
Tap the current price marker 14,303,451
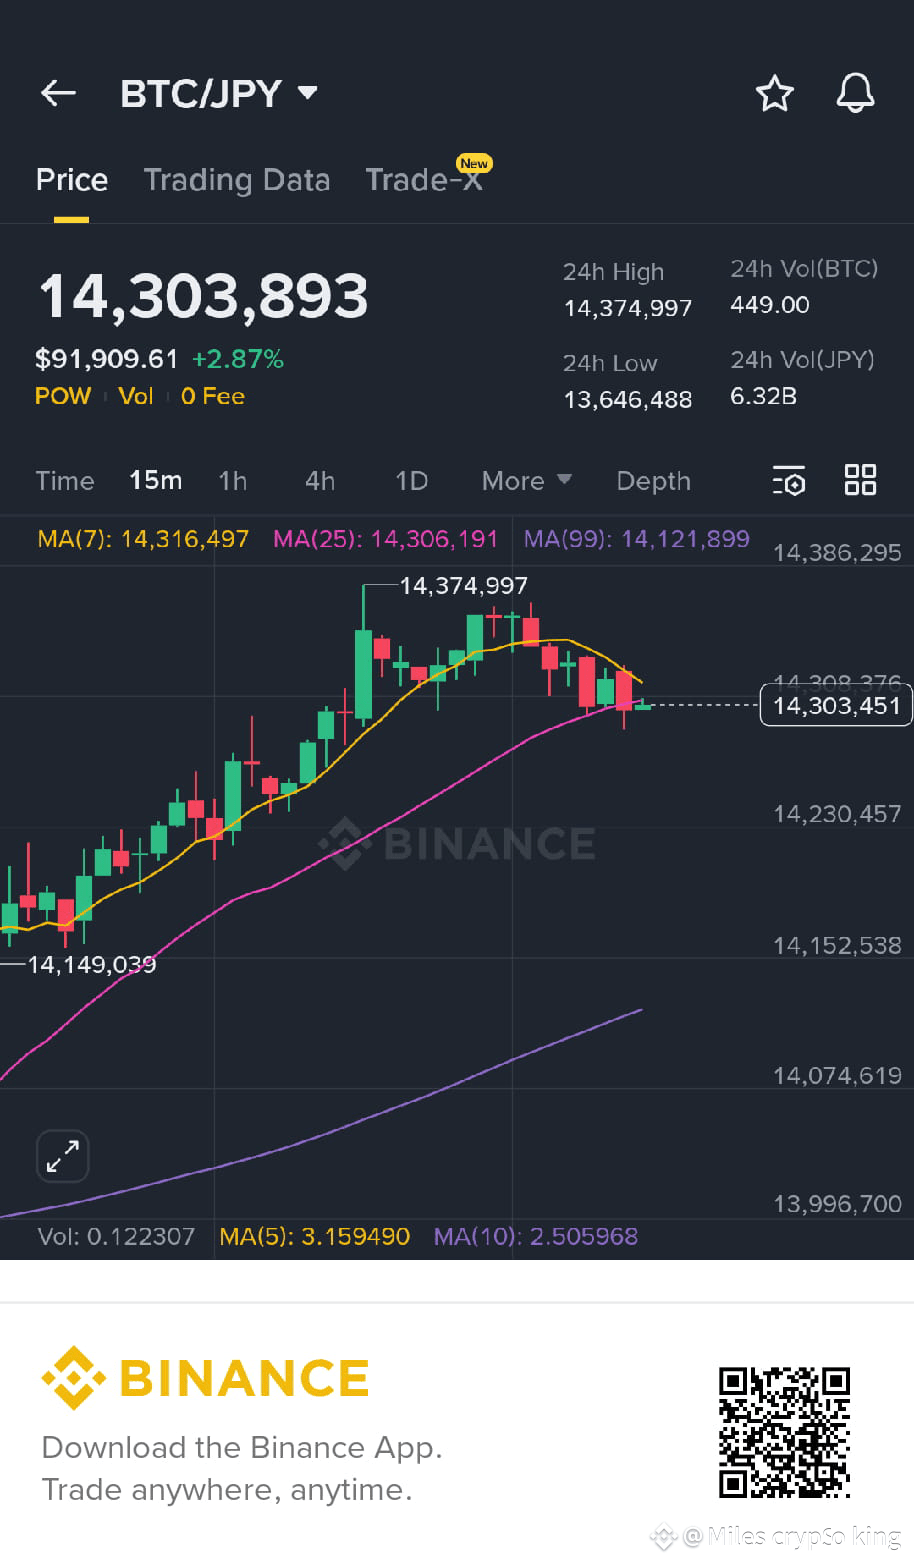point(837,706)
